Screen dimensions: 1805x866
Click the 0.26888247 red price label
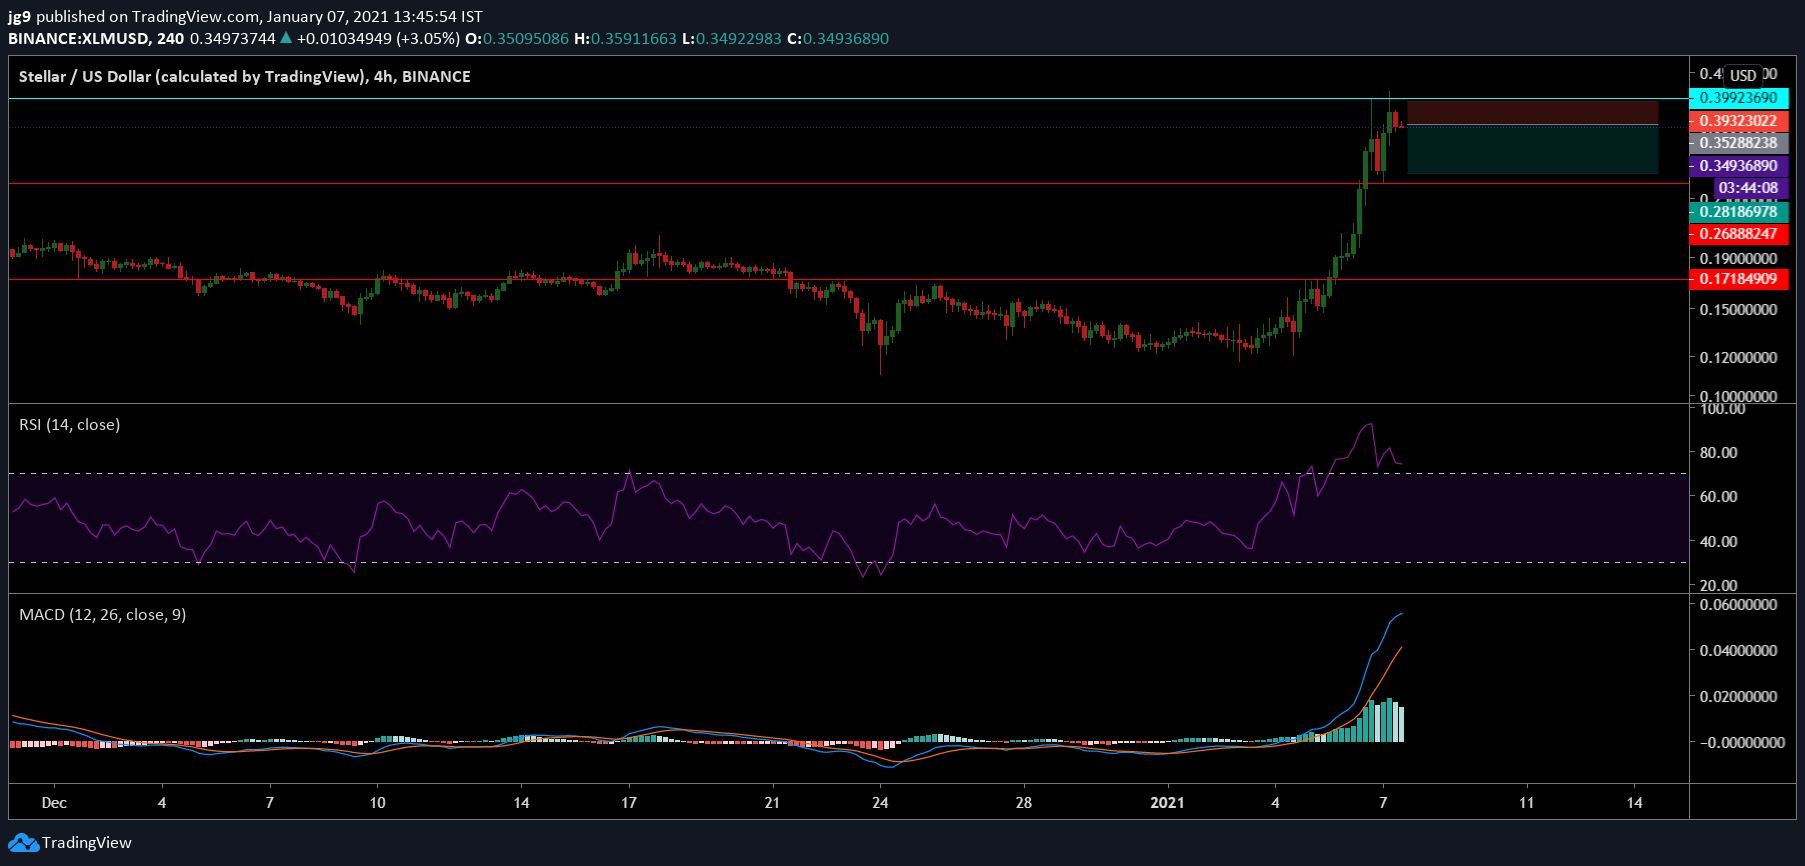click(1738, 234)
